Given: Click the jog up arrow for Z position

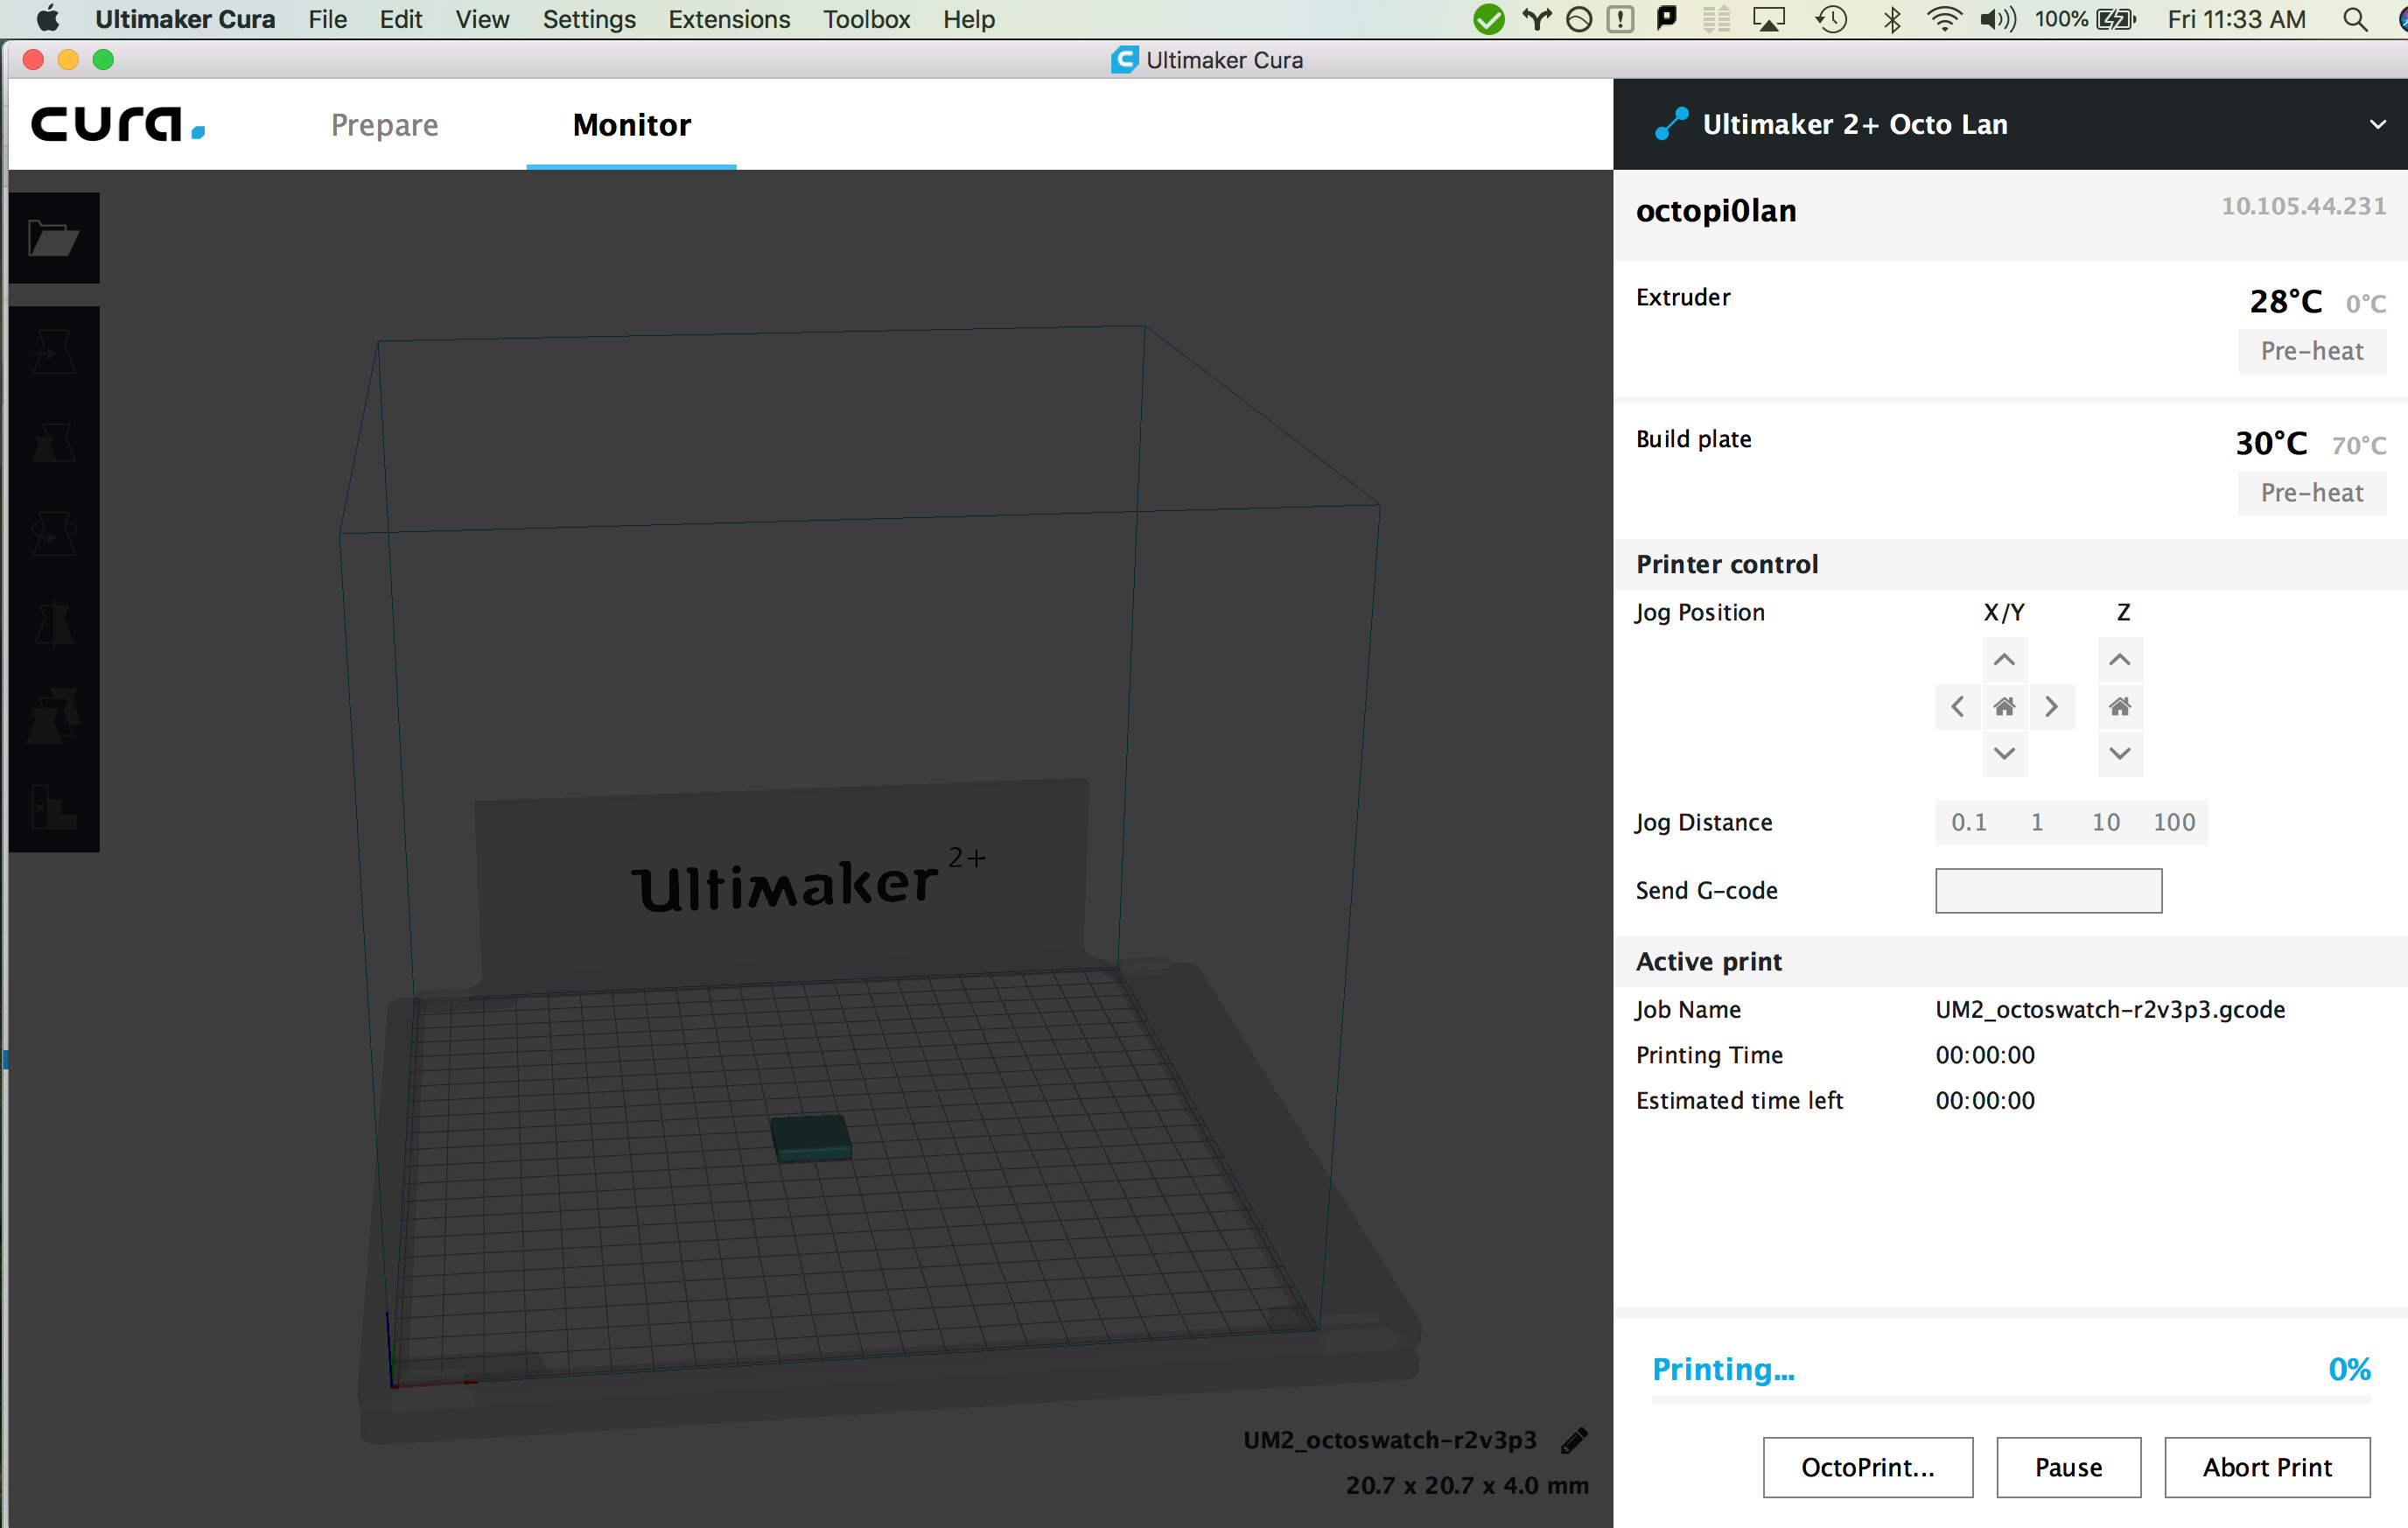Looking at the screenshot, I should [2120, 661].
